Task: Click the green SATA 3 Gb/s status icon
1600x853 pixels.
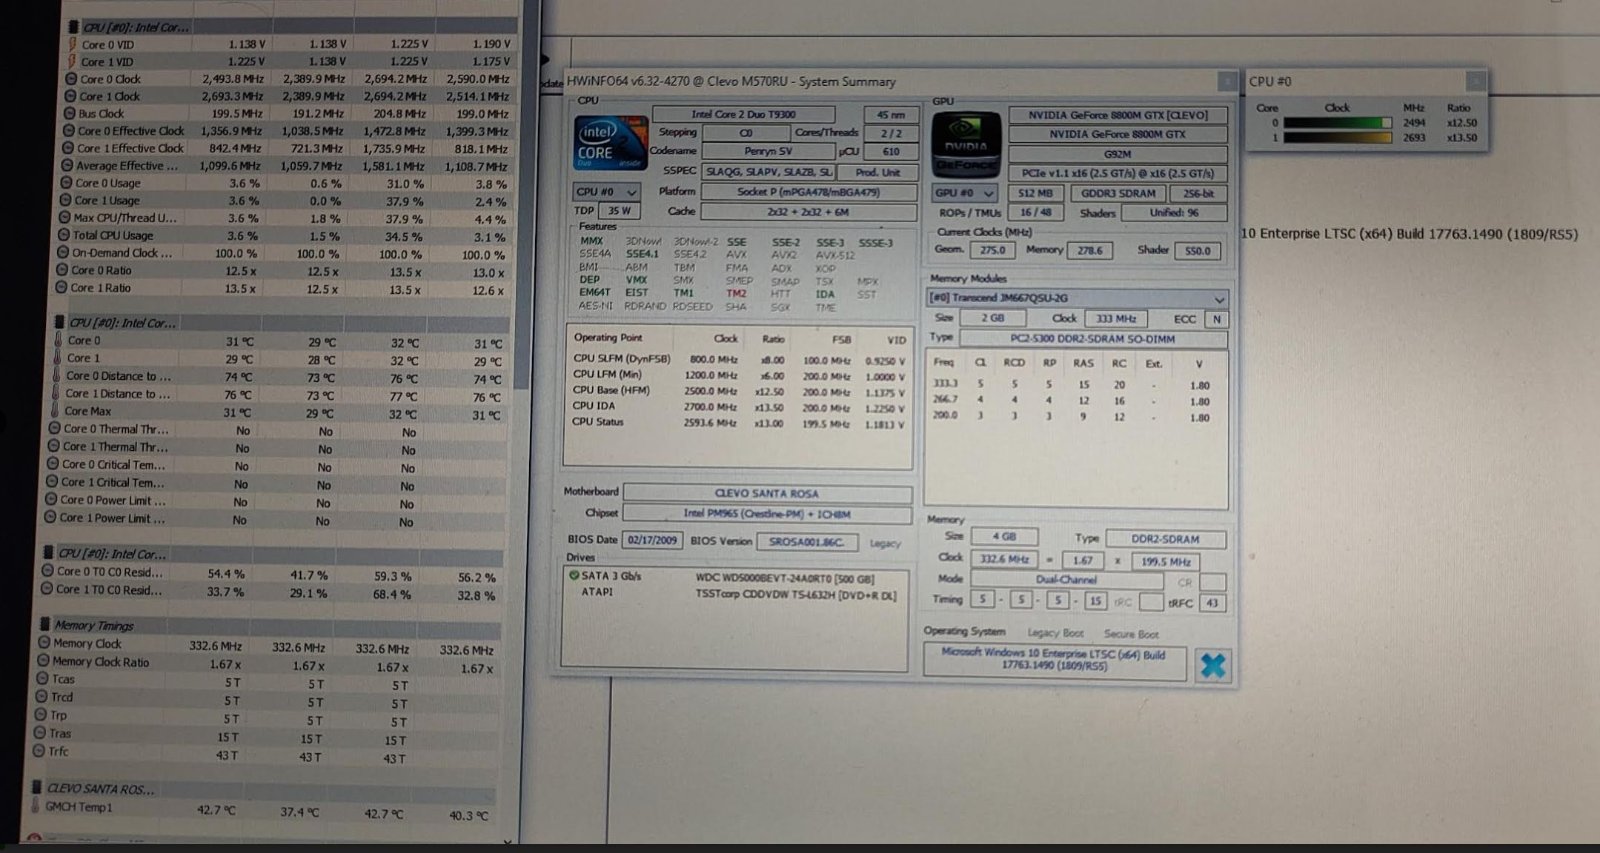Action: pyautogui.click(x=574, y=575)
